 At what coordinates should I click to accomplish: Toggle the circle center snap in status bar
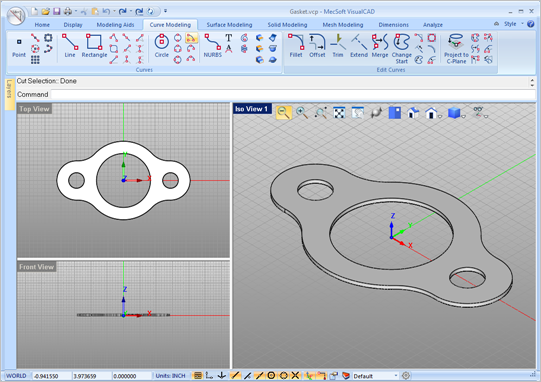tap(271, 375)
